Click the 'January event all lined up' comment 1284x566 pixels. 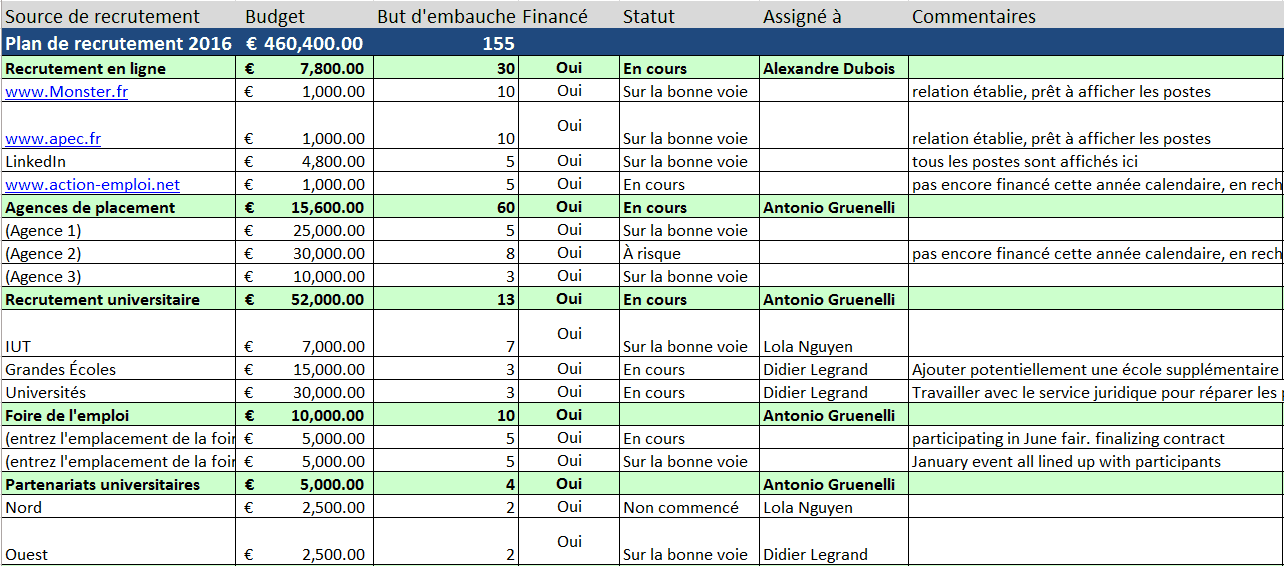pyautogui.click(x=1066, y=462)
